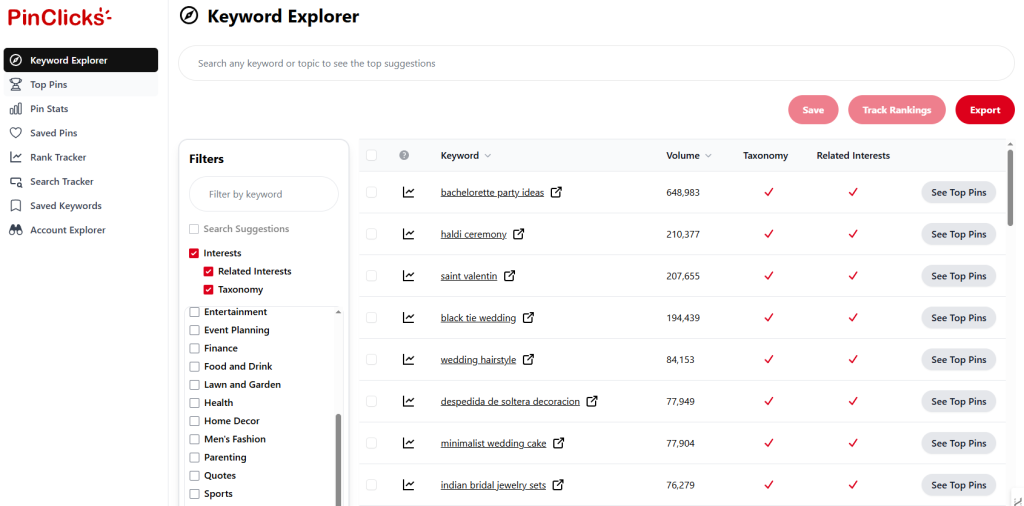
Task: Open Rank Tracker in the sidebar
Action: (x=80, y=157)
